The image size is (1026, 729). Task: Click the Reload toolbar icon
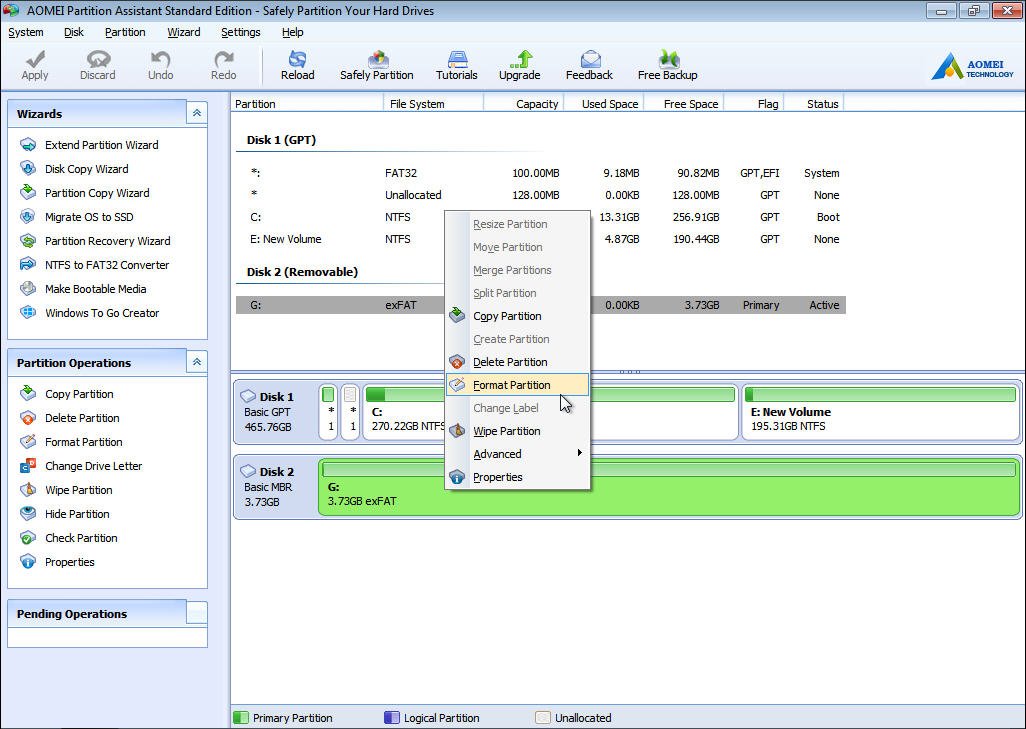tap(297, 65)
